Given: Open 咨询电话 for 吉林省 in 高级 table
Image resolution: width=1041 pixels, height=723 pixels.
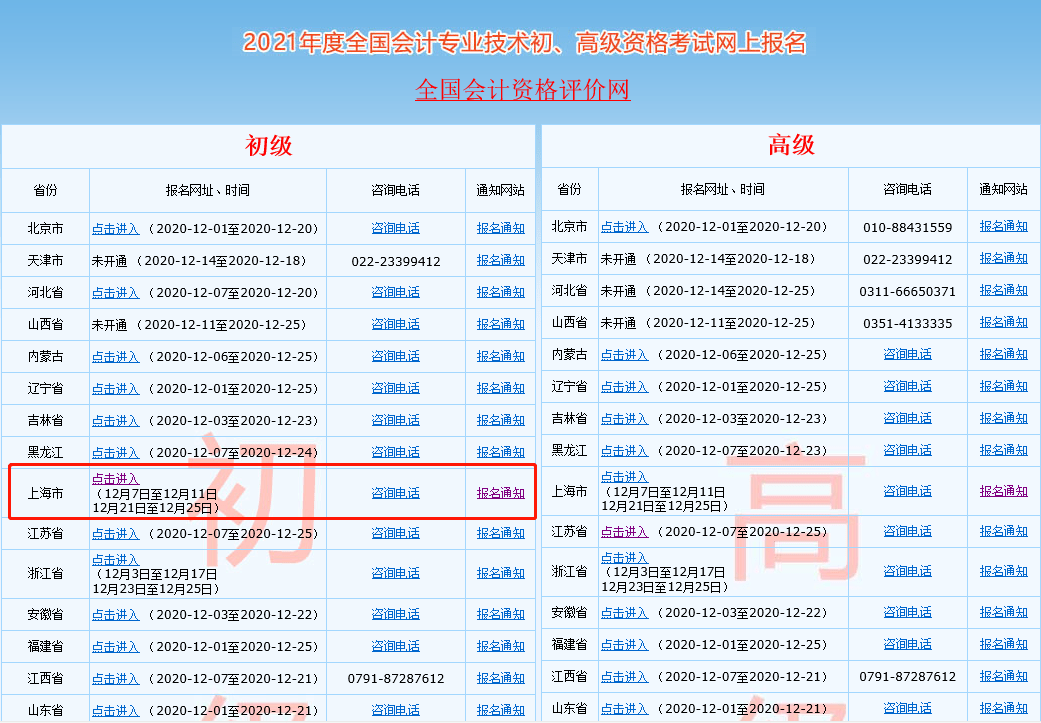Looking at the screenshot, I should click(908, 418).
